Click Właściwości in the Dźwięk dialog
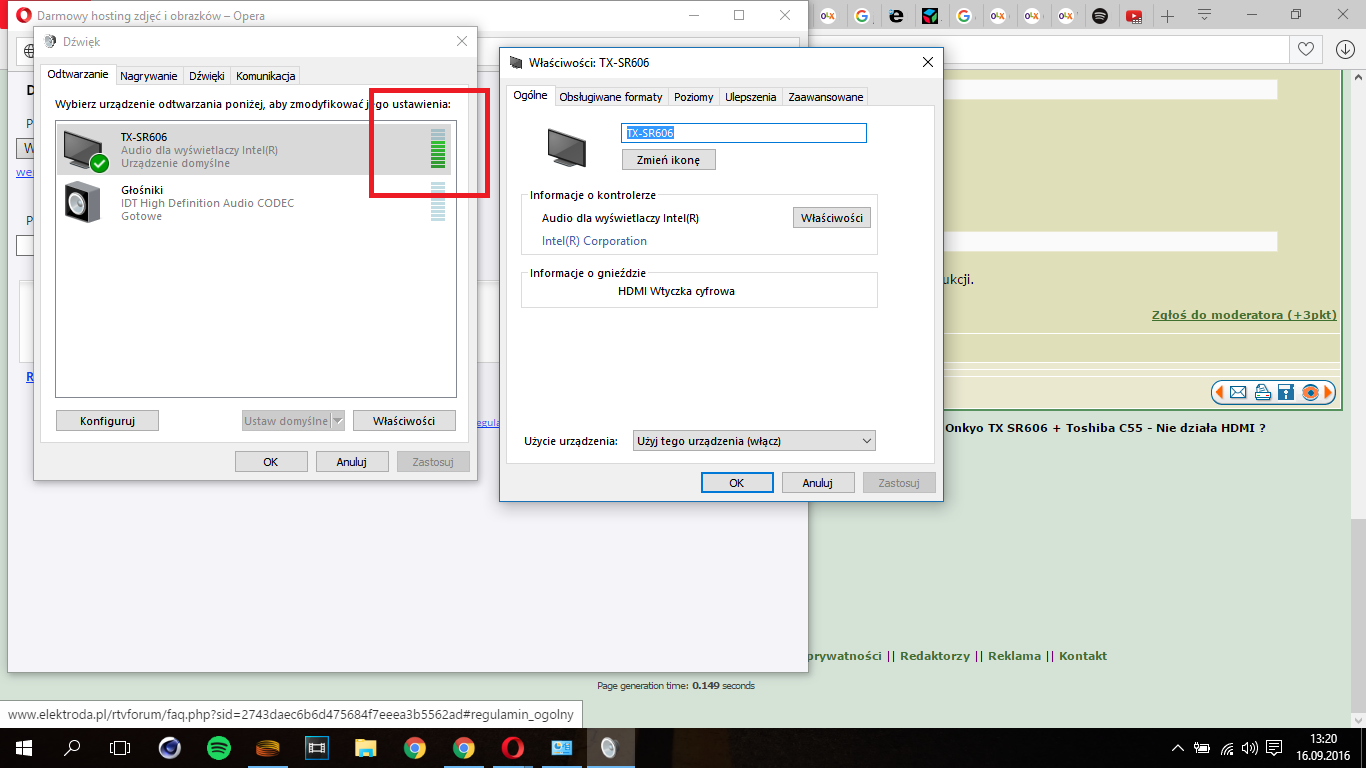1366x768 pixels. [404, 421]
